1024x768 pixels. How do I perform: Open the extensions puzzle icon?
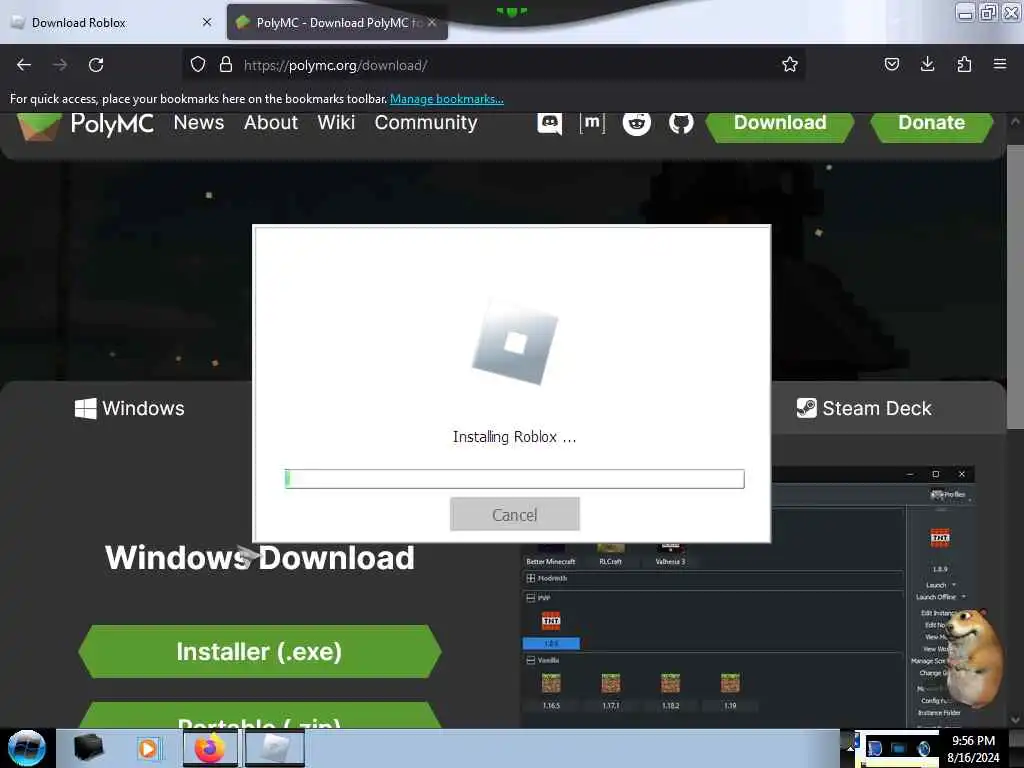click(964, 65)
